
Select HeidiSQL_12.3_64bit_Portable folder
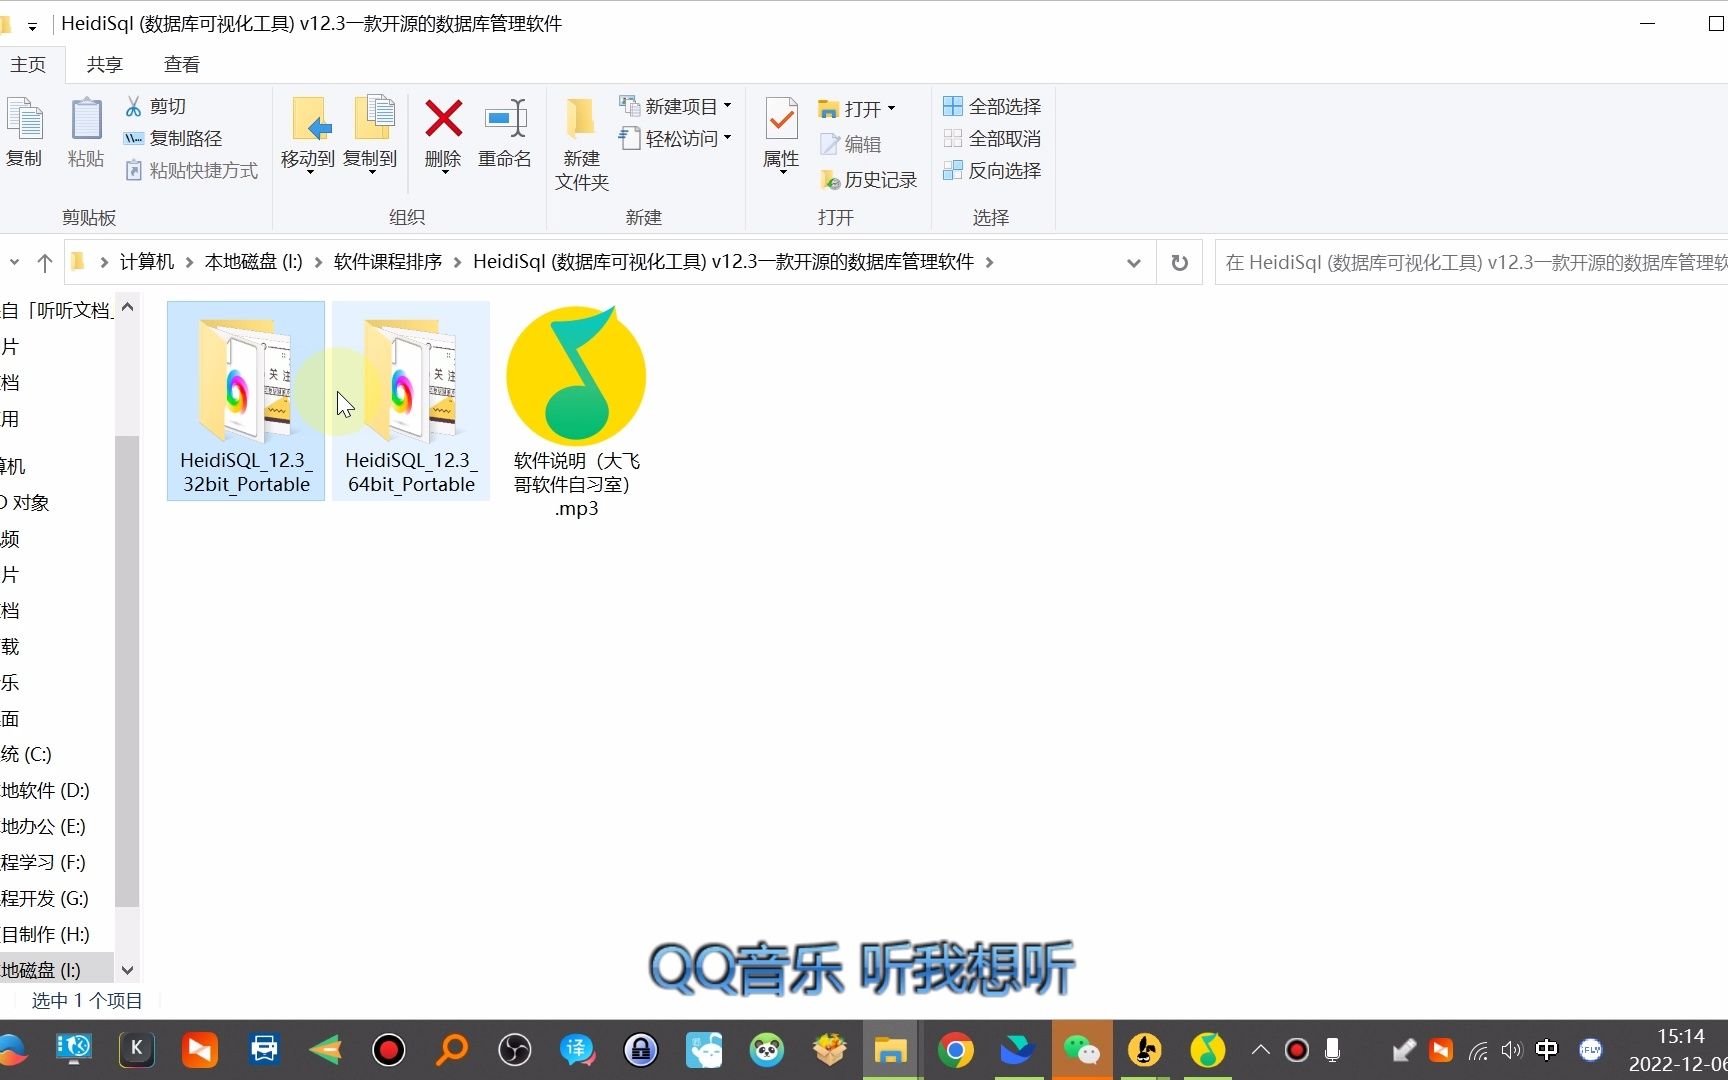coord(411,401)
